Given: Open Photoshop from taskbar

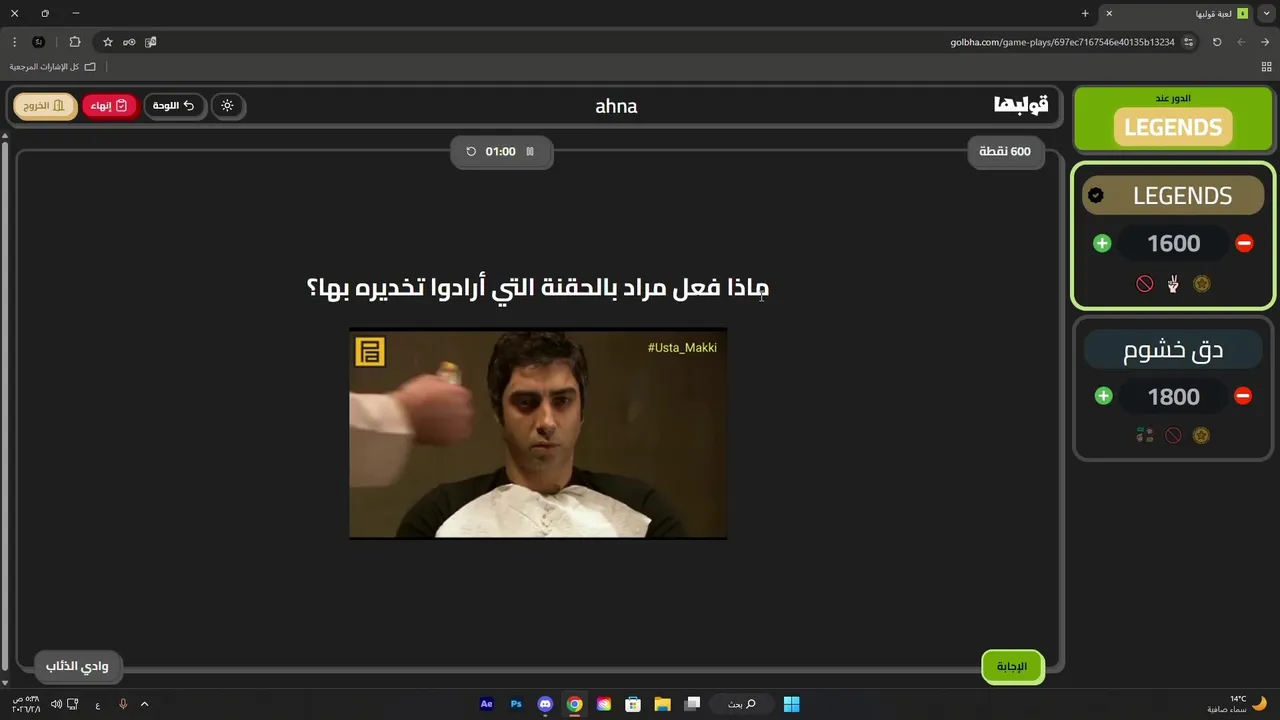Looking at the screenshot, I should click(516, 704).
